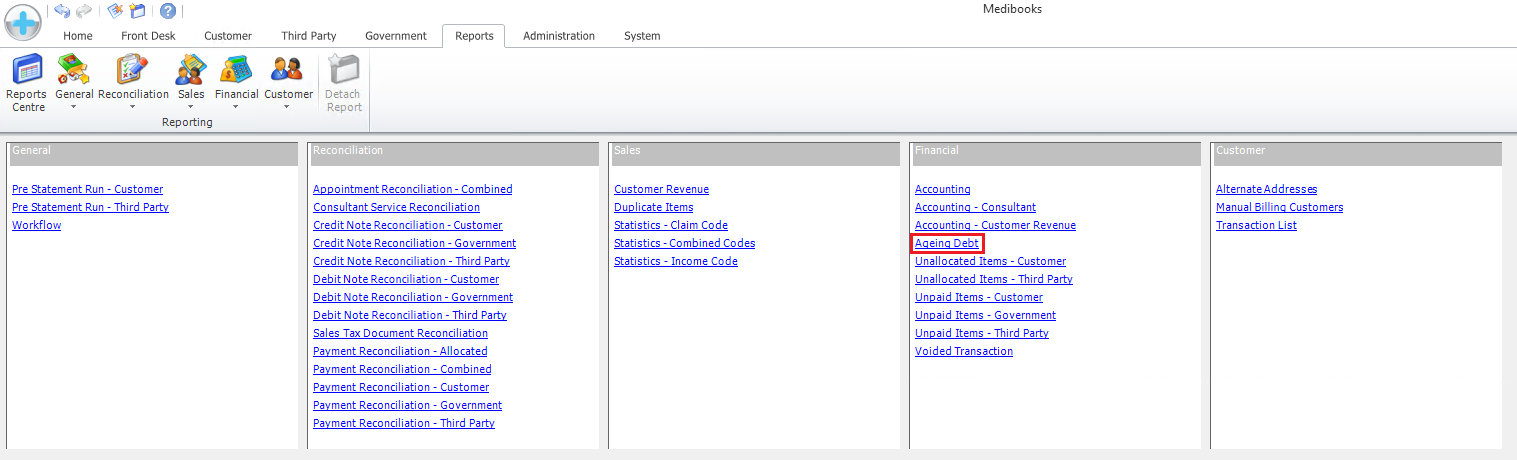Image resolution: width=1517 pixels, height=460 pixels.
Task: Open help via the question mark icon
Action: (x=168, y=11)
